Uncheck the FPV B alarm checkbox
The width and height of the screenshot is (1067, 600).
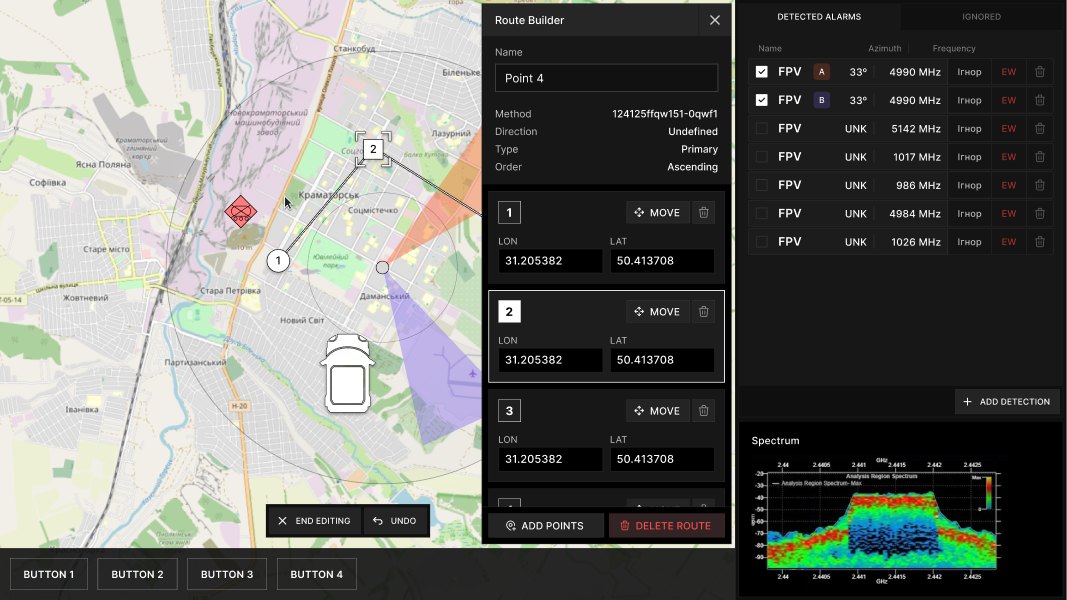pos(761,100)
